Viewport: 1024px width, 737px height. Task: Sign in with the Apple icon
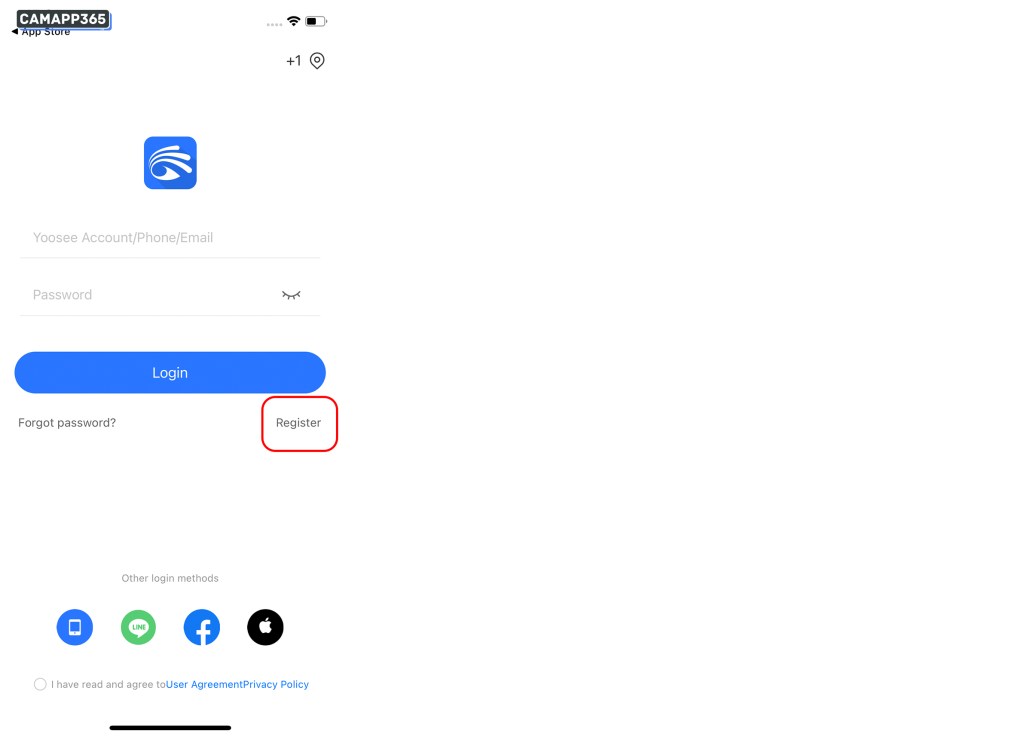coord(265,627)
